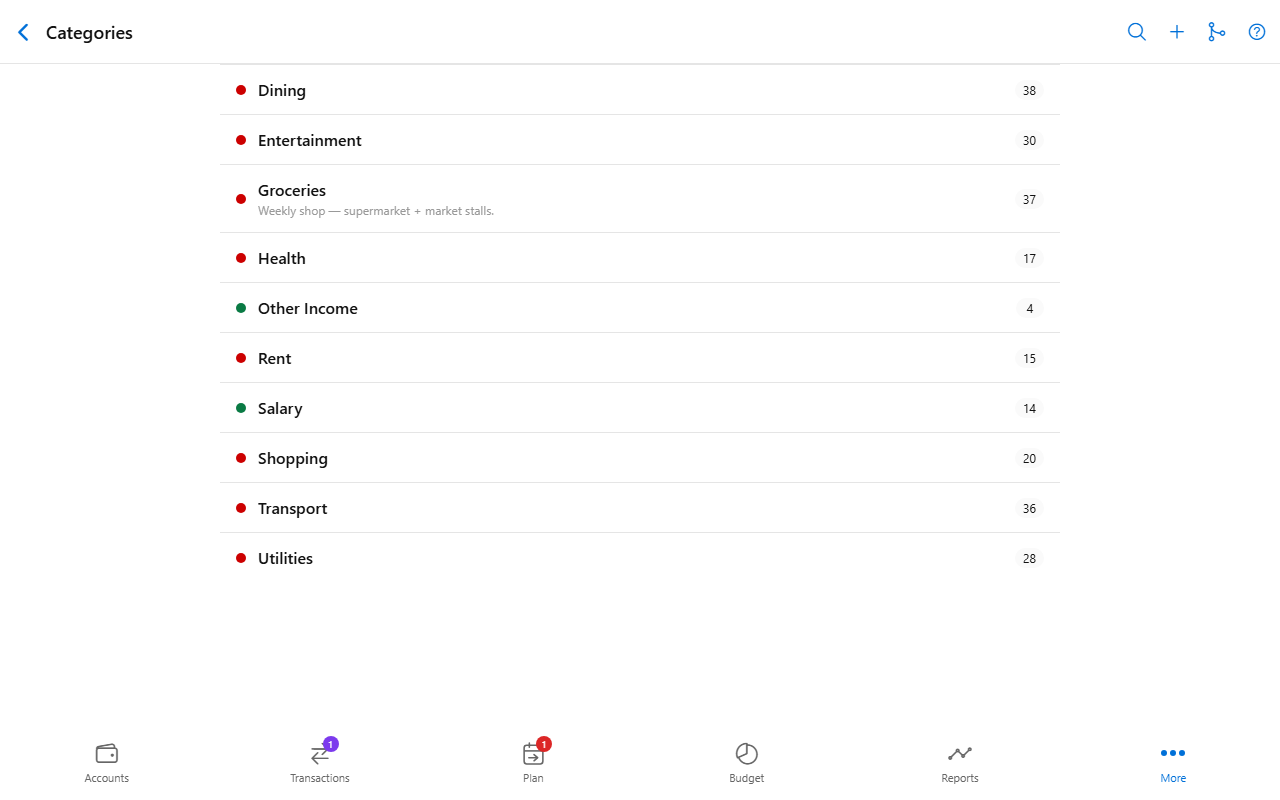
Task: Open the Budget tab
Action: tap(747, 763)
